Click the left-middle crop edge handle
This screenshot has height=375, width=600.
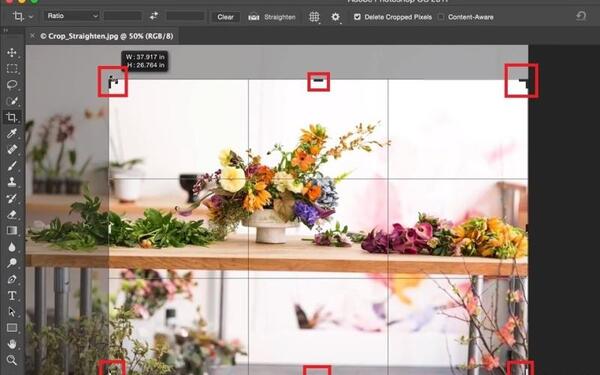[110, 228]
